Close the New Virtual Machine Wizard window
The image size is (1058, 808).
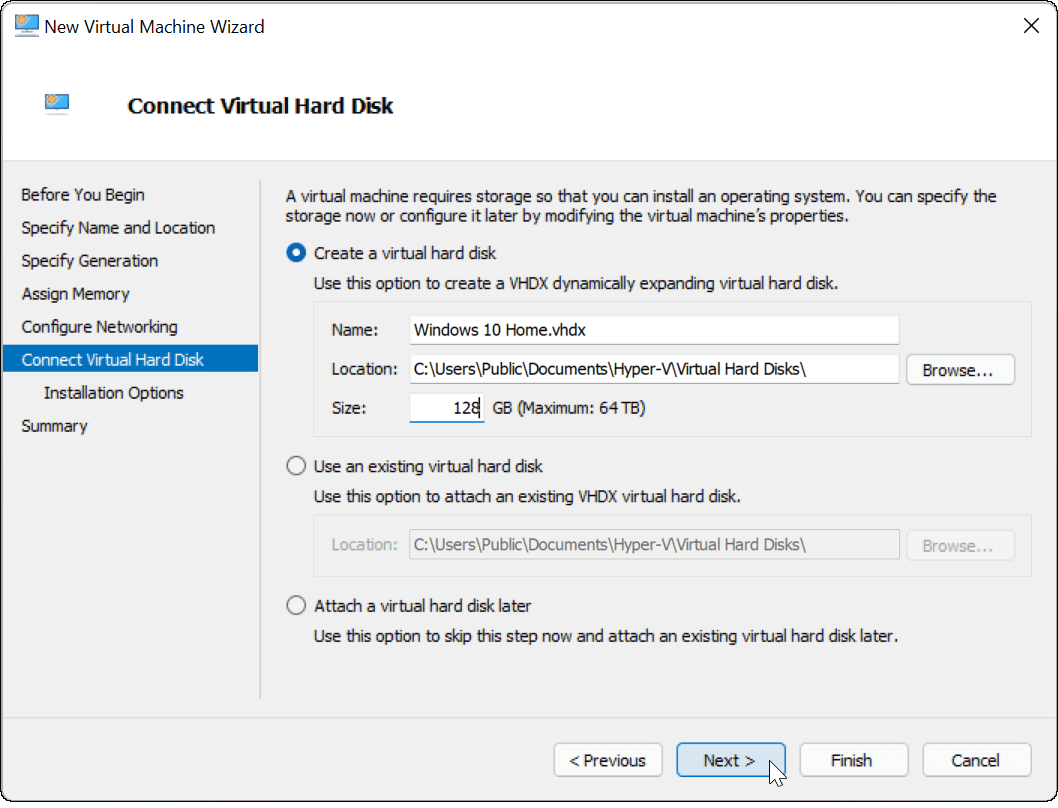(1031, 27)
